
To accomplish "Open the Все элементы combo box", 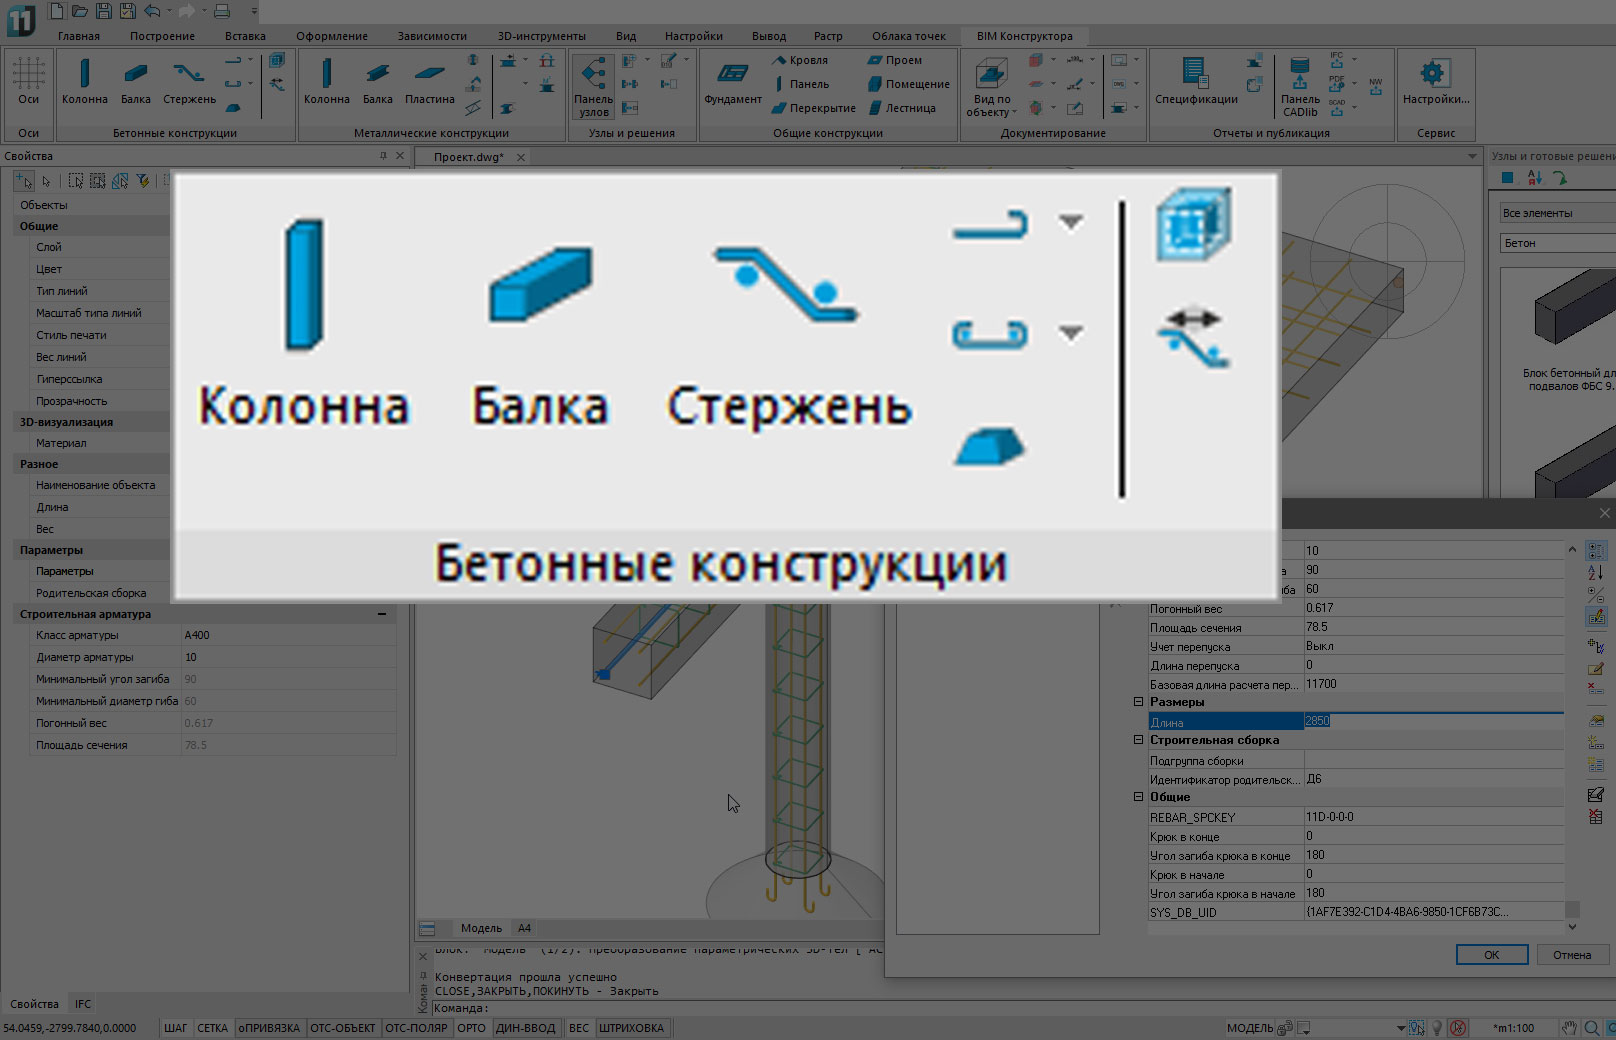I will click(x=1558, y=213).
